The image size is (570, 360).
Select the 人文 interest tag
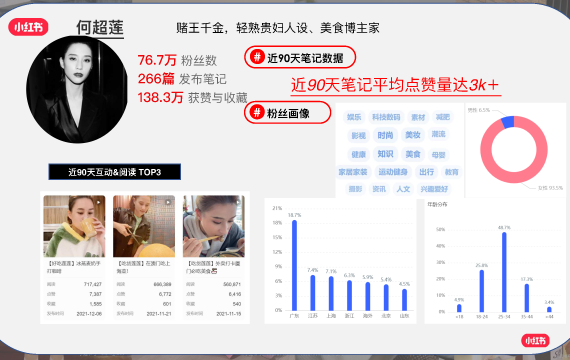click(403, 189)
